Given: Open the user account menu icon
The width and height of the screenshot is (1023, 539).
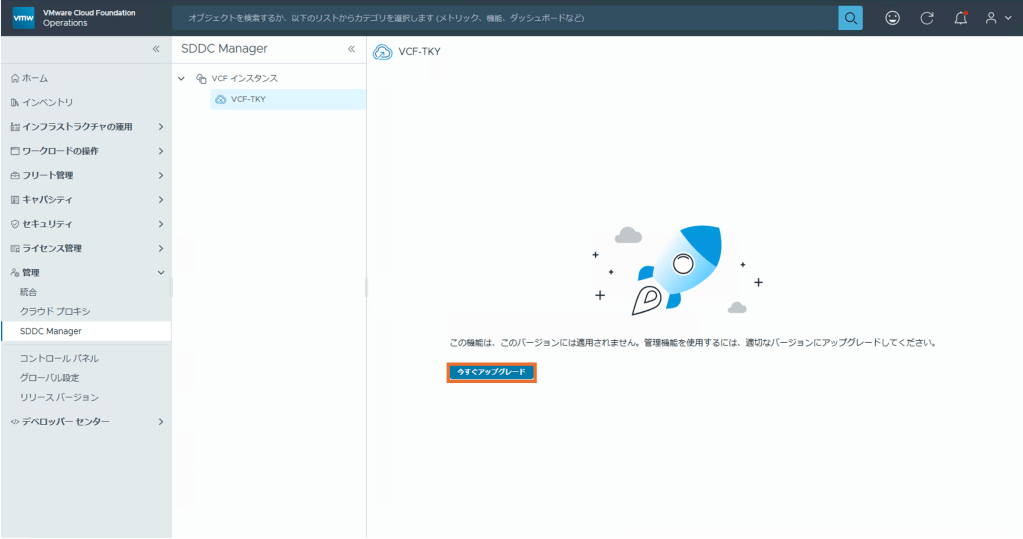Looking at the screenshot, I should pos(991,18).
